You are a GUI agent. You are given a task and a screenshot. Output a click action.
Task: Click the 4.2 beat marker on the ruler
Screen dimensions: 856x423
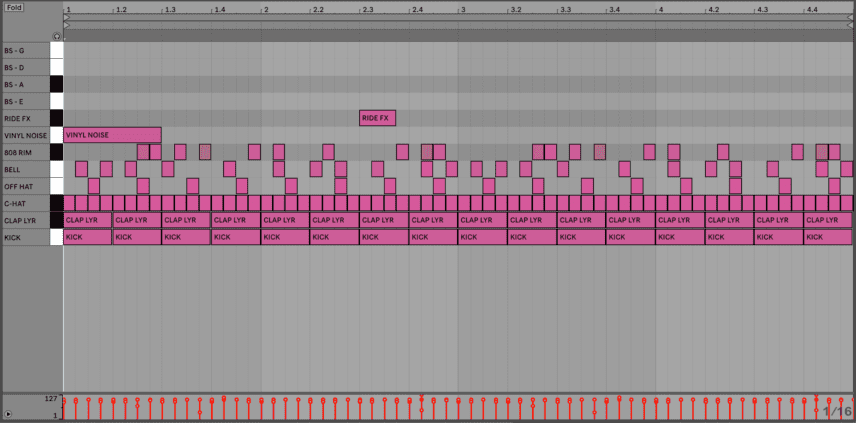[x=714, y=10]
